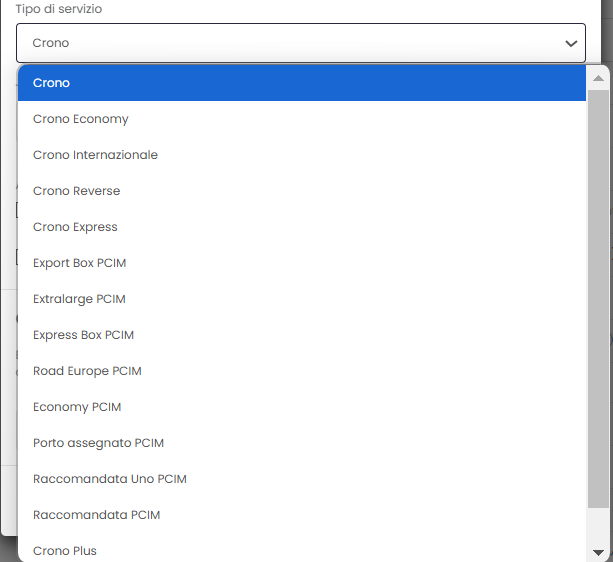
Task: Pick Economy PCIM from dropdown
Action: pyautogui.click(x=302, y=406)
